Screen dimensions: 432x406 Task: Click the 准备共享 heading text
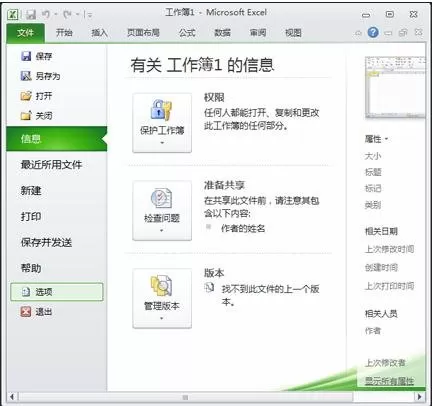[x=224, y=185]
